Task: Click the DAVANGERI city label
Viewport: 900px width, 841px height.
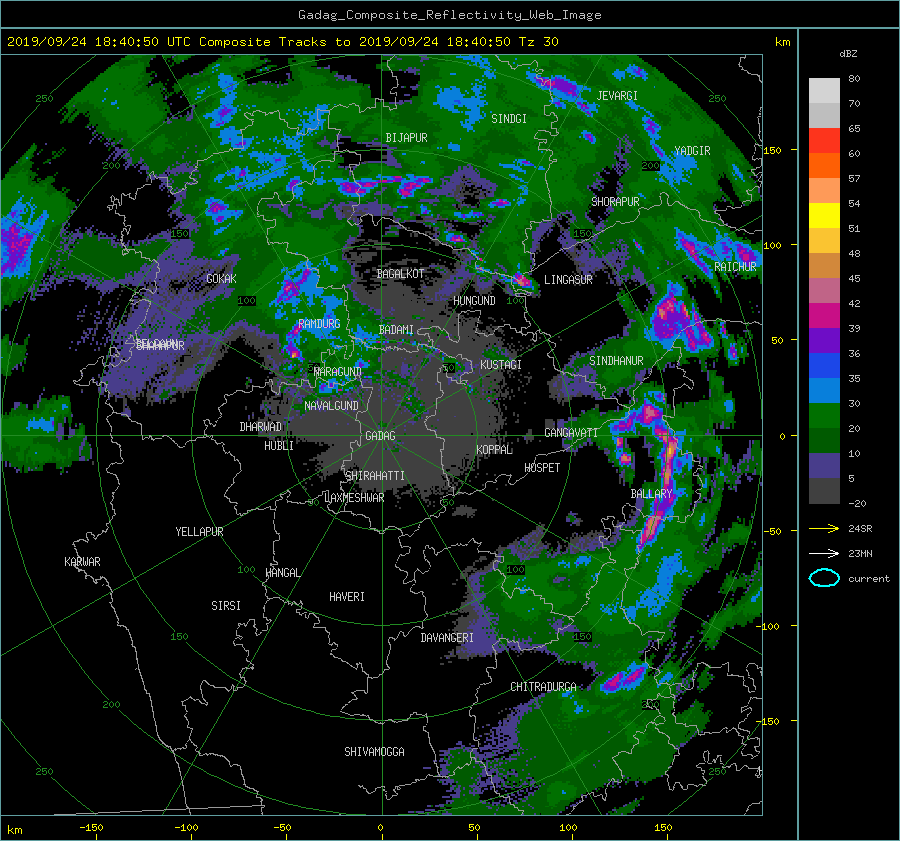Action: 447,638
